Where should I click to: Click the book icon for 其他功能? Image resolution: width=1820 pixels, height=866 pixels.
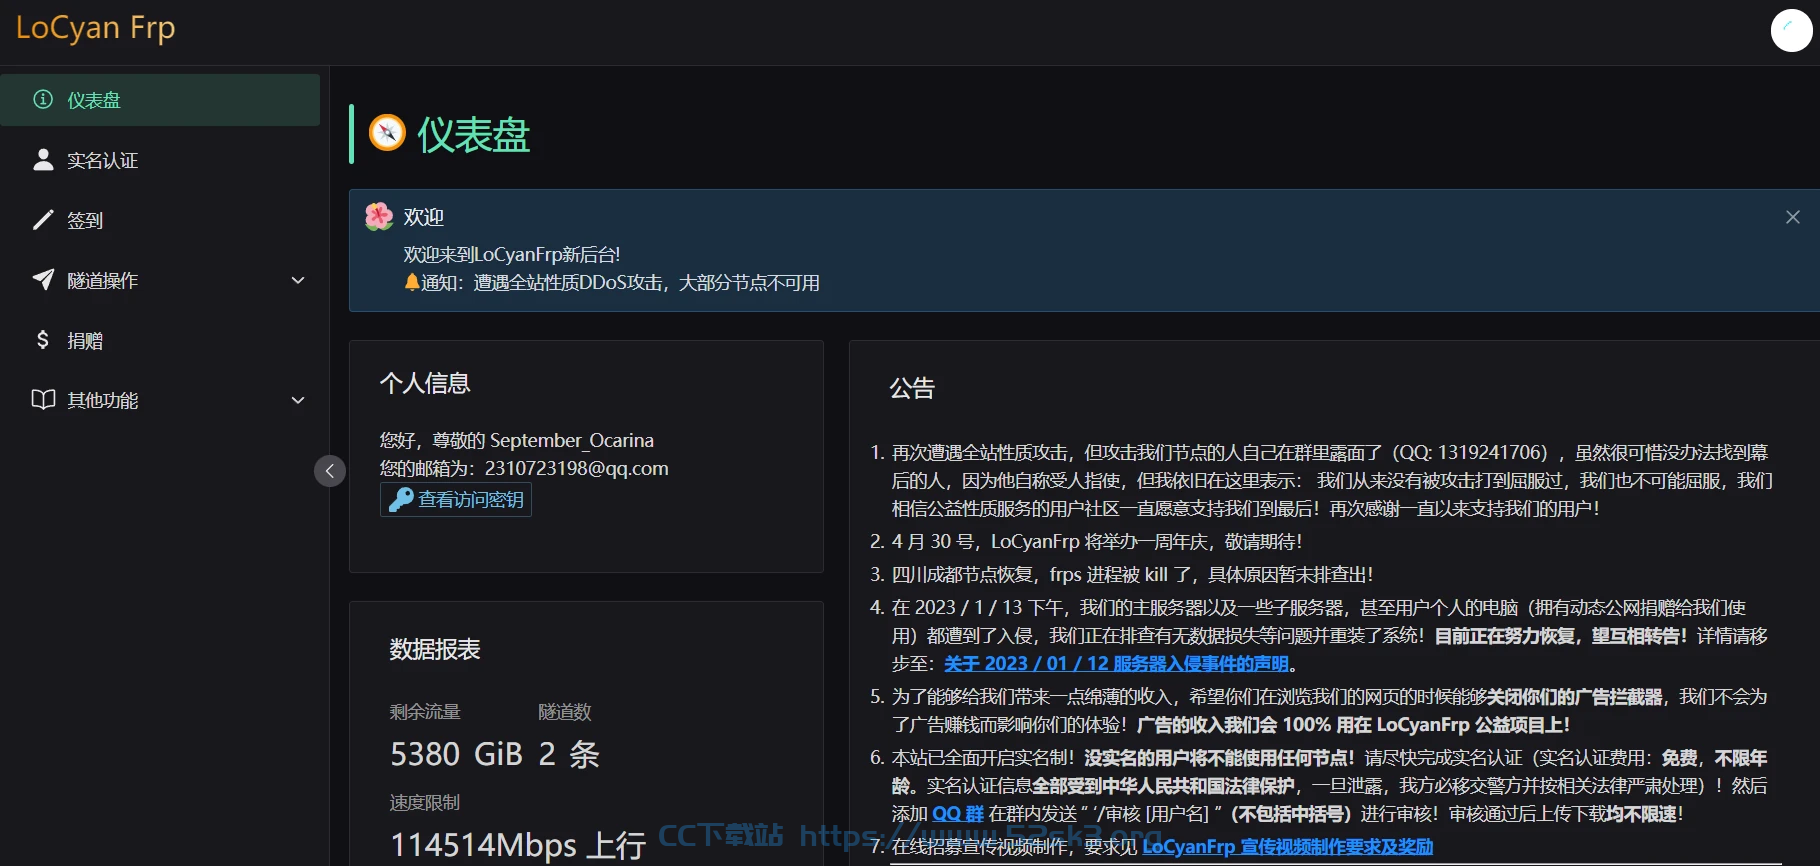tap(43, 399)
